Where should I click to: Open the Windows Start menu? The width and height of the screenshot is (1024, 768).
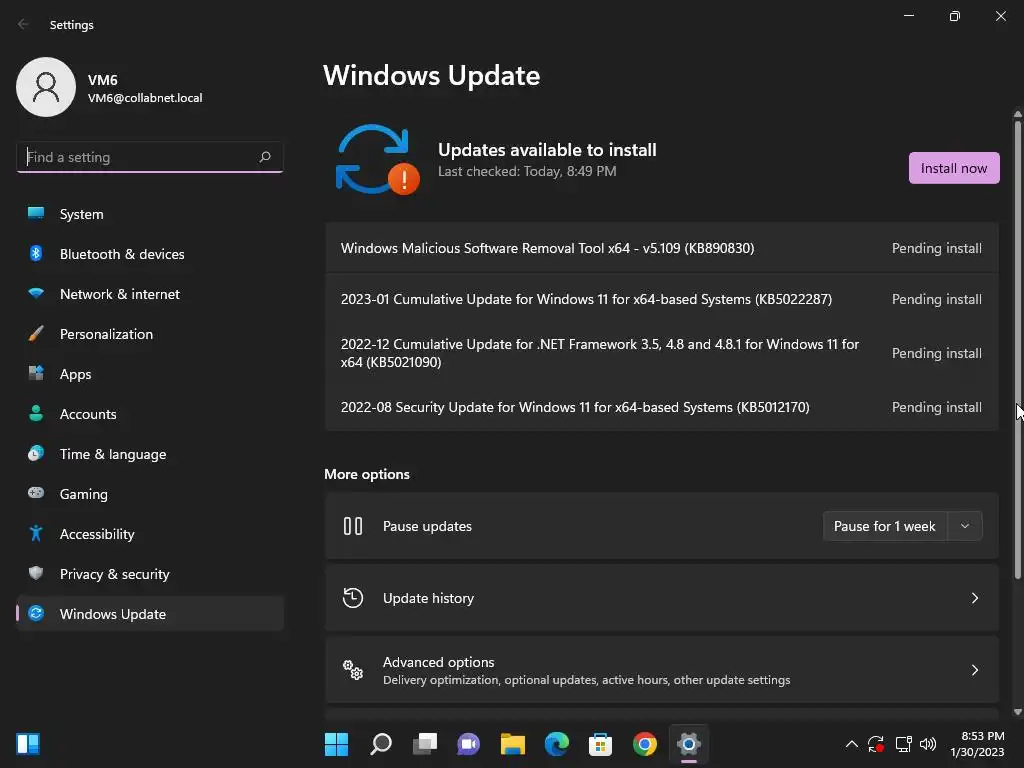[336, 744]
